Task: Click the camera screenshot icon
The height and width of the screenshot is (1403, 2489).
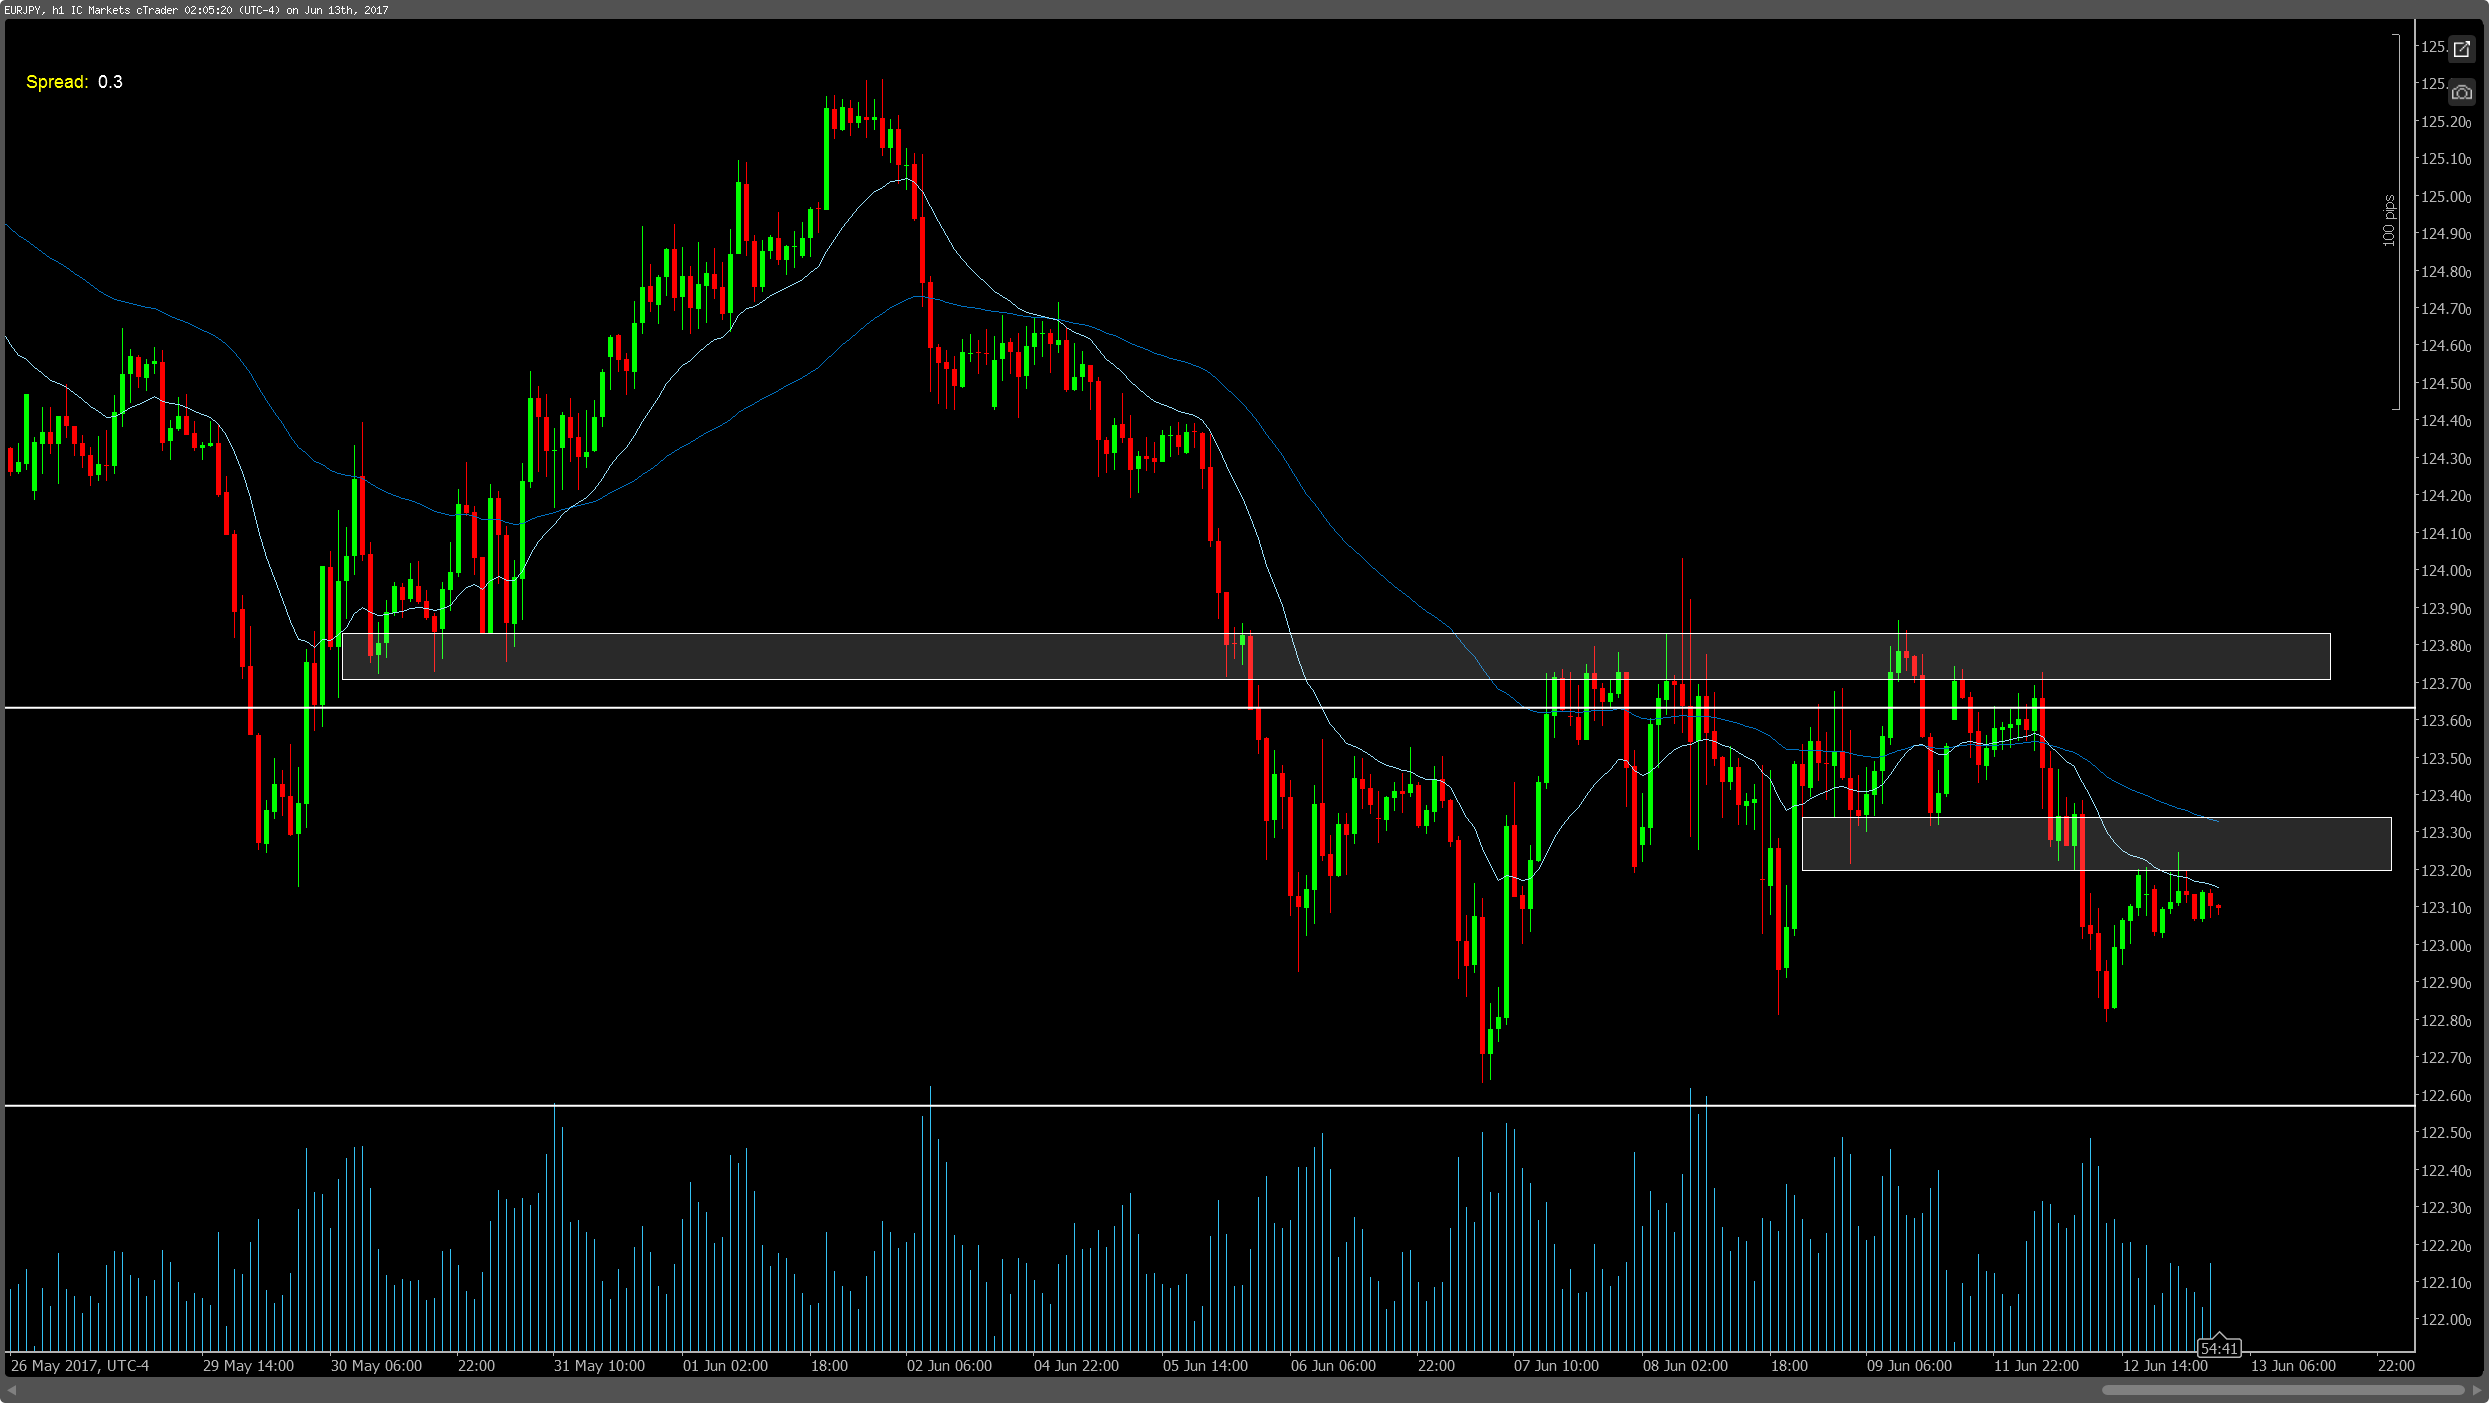Action: [2461, 93]
